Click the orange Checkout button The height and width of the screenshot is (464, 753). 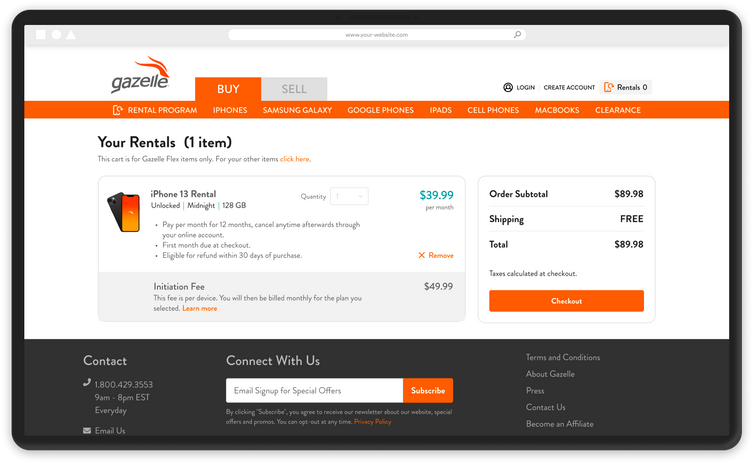[x=567, y=301]
